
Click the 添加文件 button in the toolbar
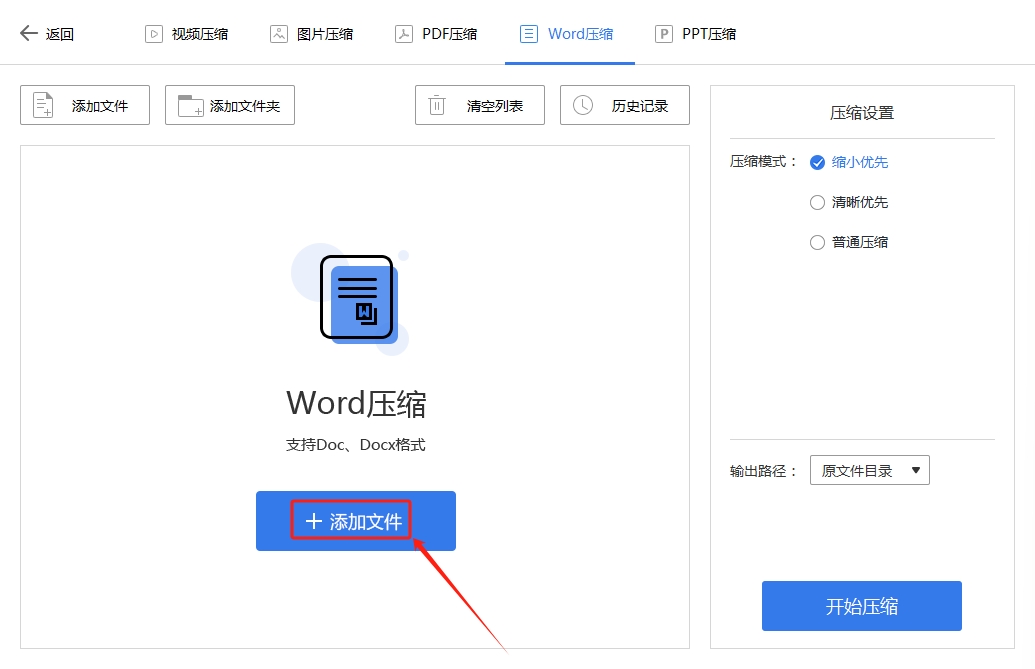(x=85, y=105)
